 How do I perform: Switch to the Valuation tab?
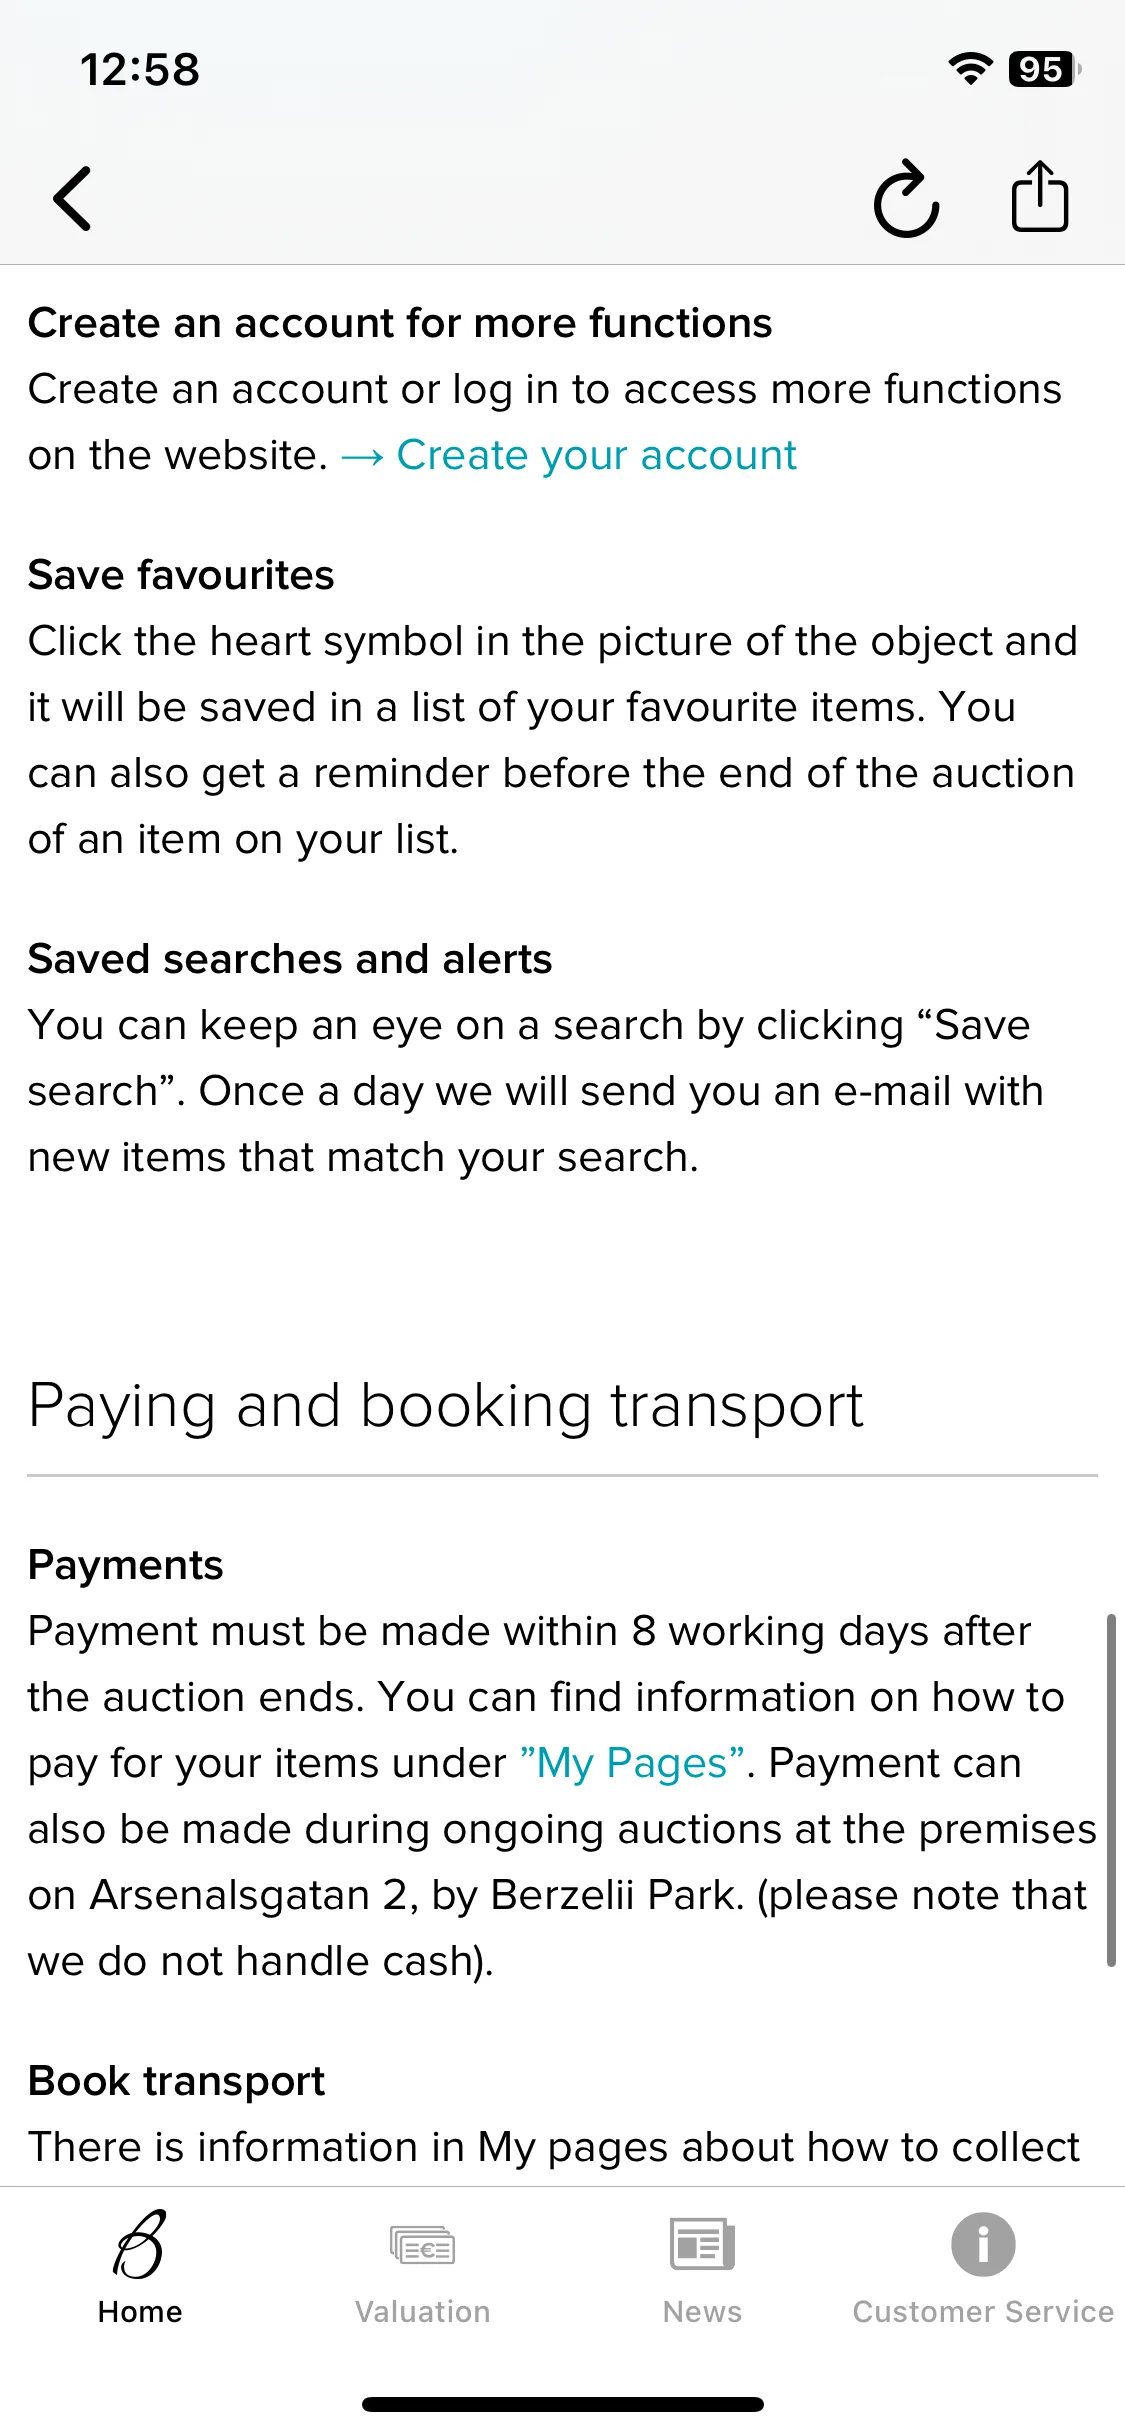tap(422, 2311)
